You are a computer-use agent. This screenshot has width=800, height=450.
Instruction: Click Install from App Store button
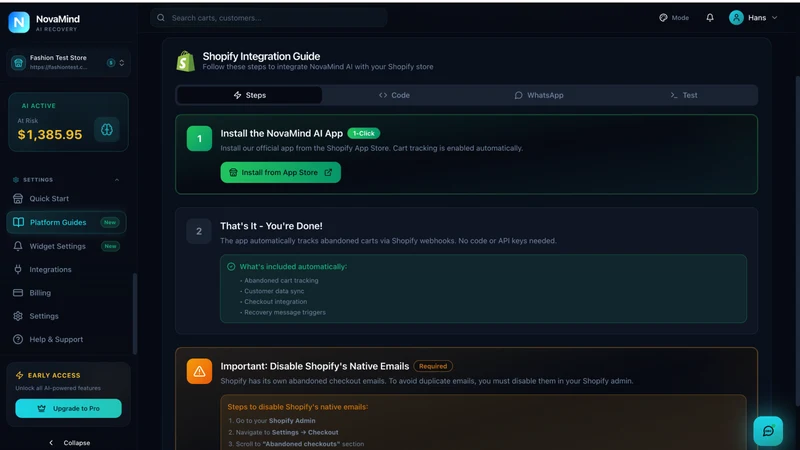point(281,172)
